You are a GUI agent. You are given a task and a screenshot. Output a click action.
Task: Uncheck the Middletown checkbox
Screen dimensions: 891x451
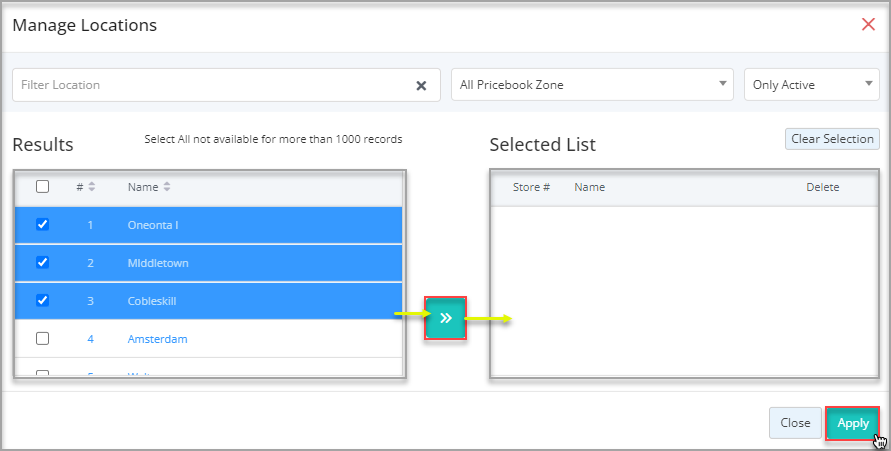click(x=42, y=263)
